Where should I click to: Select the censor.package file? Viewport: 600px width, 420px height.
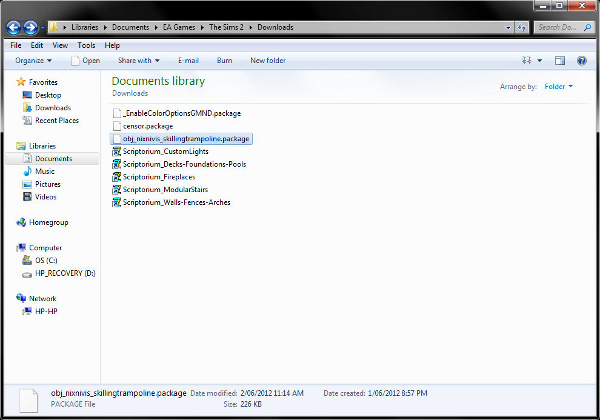click(x=148, y=126)
